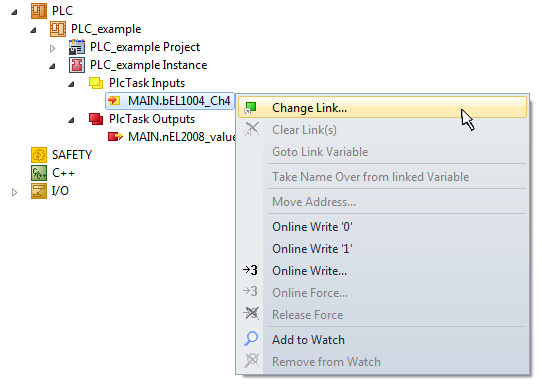Select the PLC_example Project icon
The height and width of the screenshot is (384, 542).
(77, 47)
